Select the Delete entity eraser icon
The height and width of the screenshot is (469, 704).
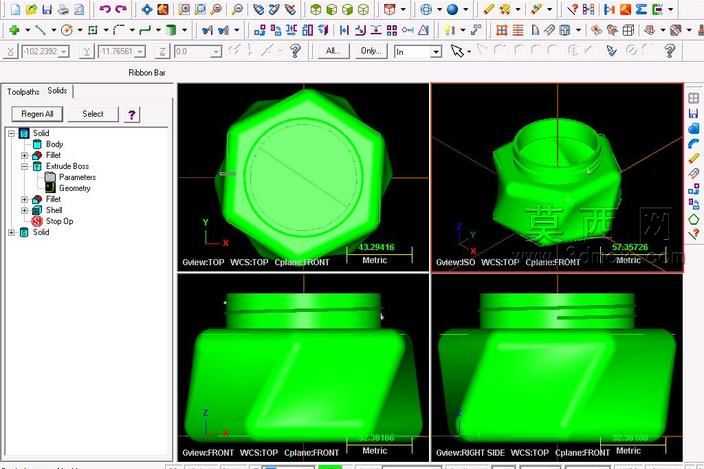coord(488,9)
